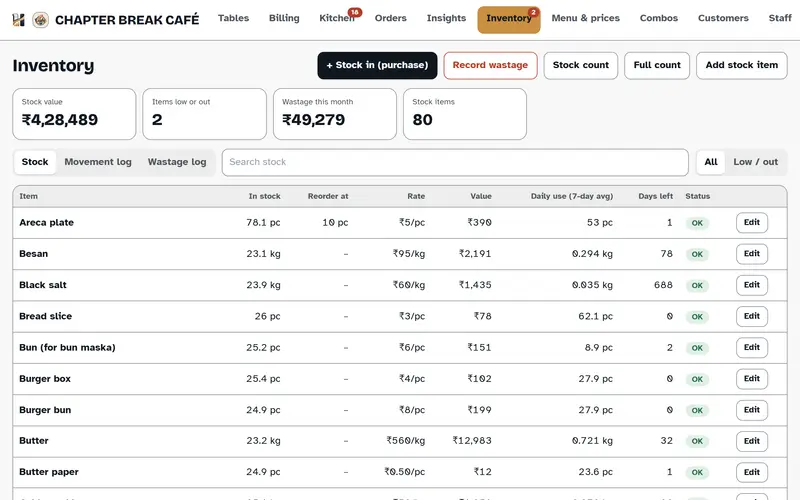
Task: Open the Tables tab
Action: (233, 18)
